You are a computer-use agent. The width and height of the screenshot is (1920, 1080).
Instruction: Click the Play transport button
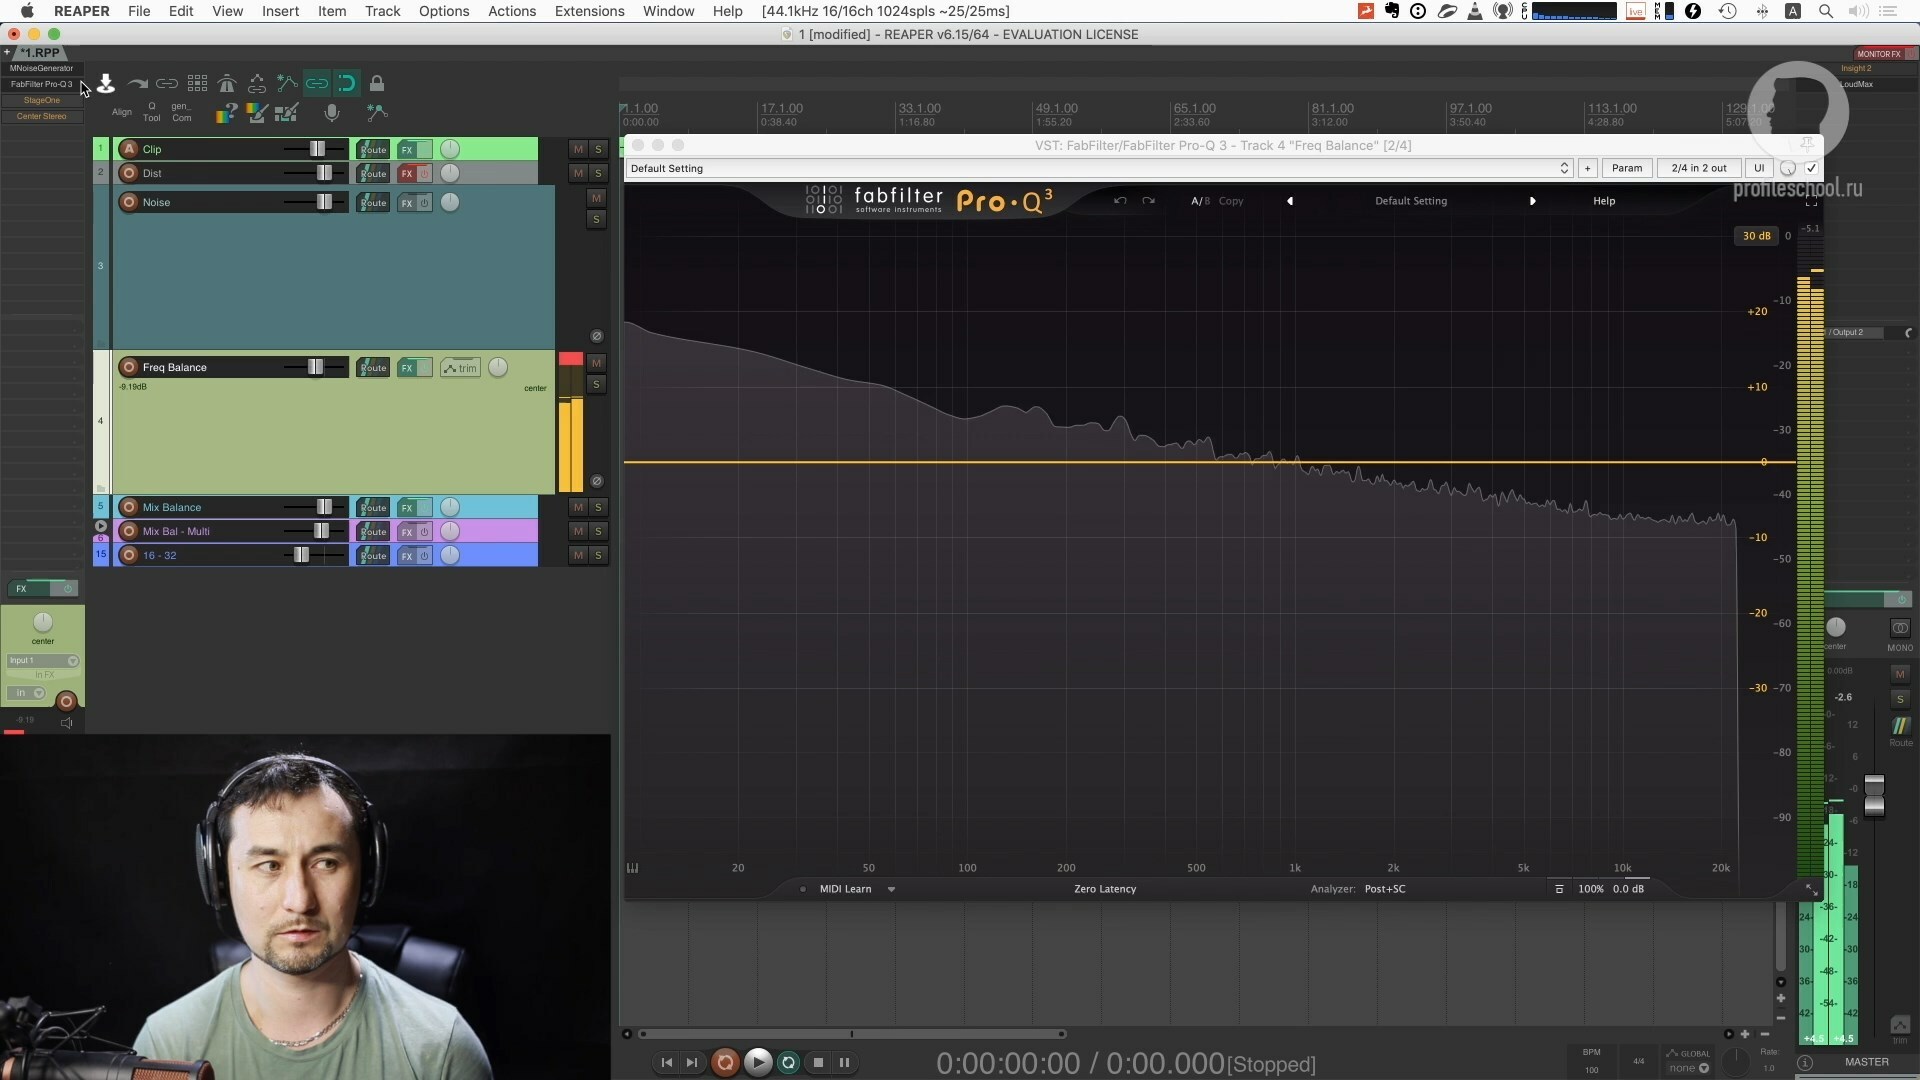758,1062
